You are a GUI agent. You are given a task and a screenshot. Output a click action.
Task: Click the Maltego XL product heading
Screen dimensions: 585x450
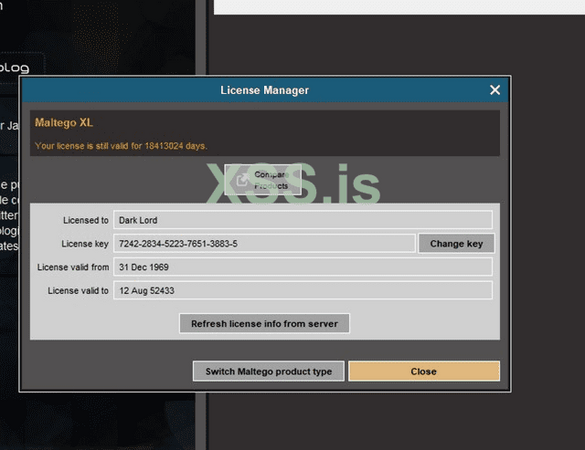(64, 123)
